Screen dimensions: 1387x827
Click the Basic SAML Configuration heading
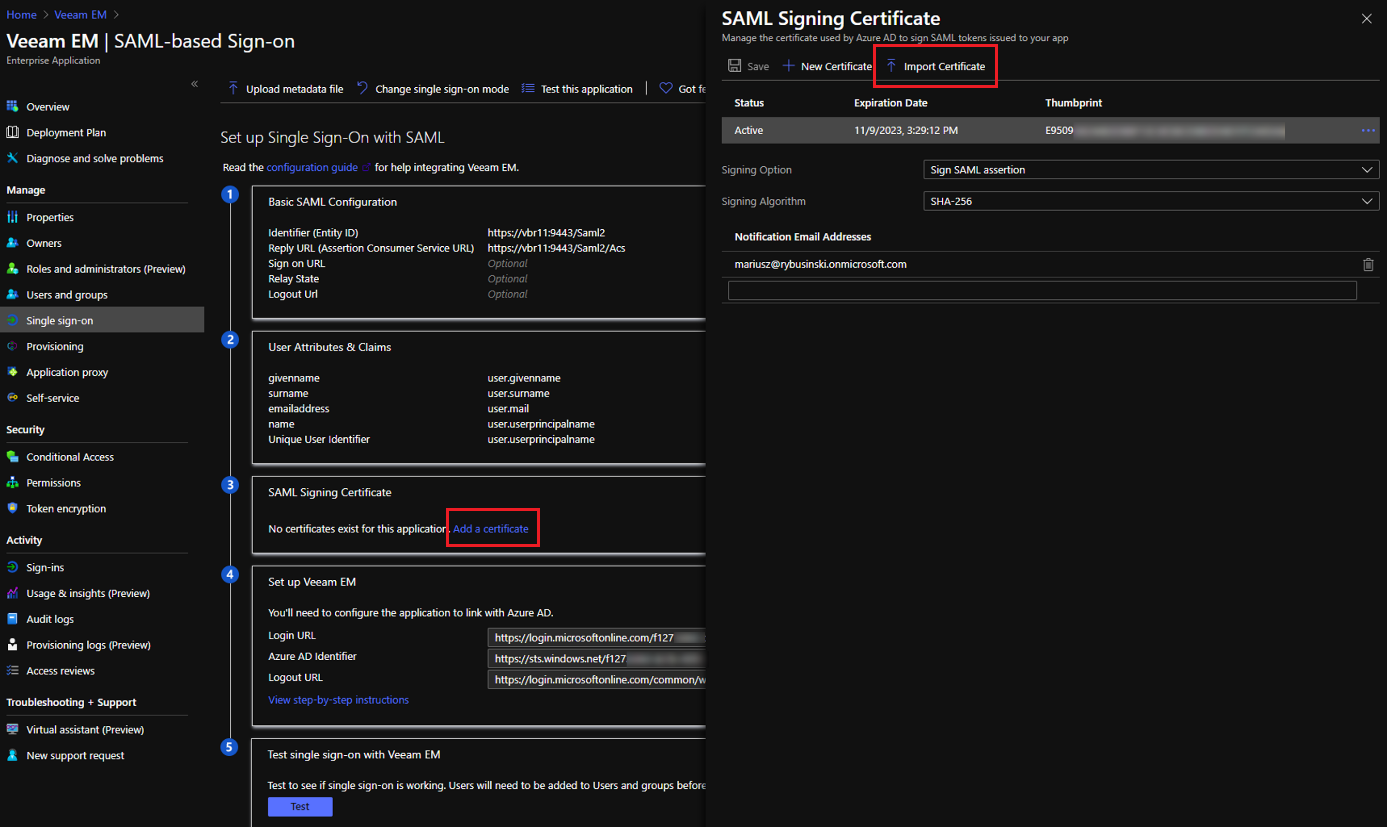tap(332, 202)
